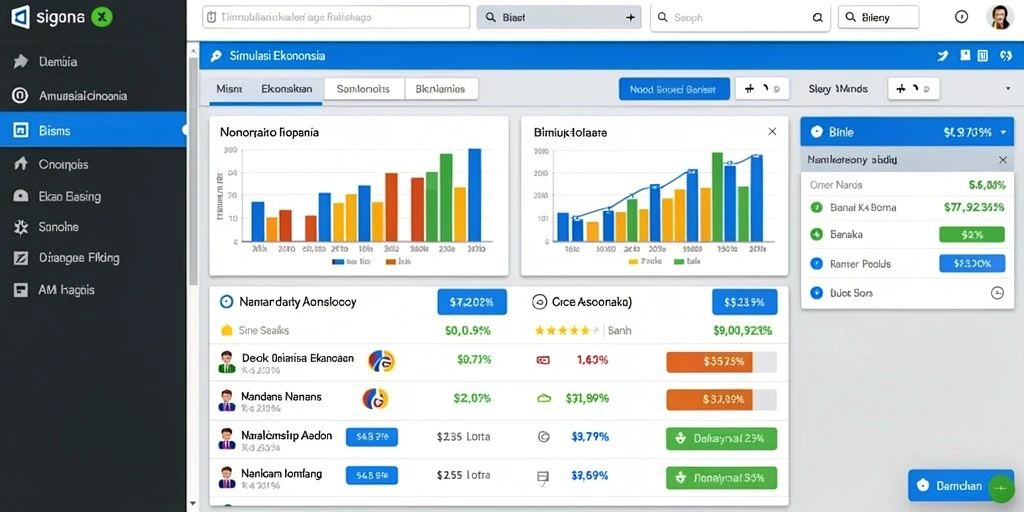Click the green X logo badge
Viewport: 1024px width, 512px height.
[102, 17]
